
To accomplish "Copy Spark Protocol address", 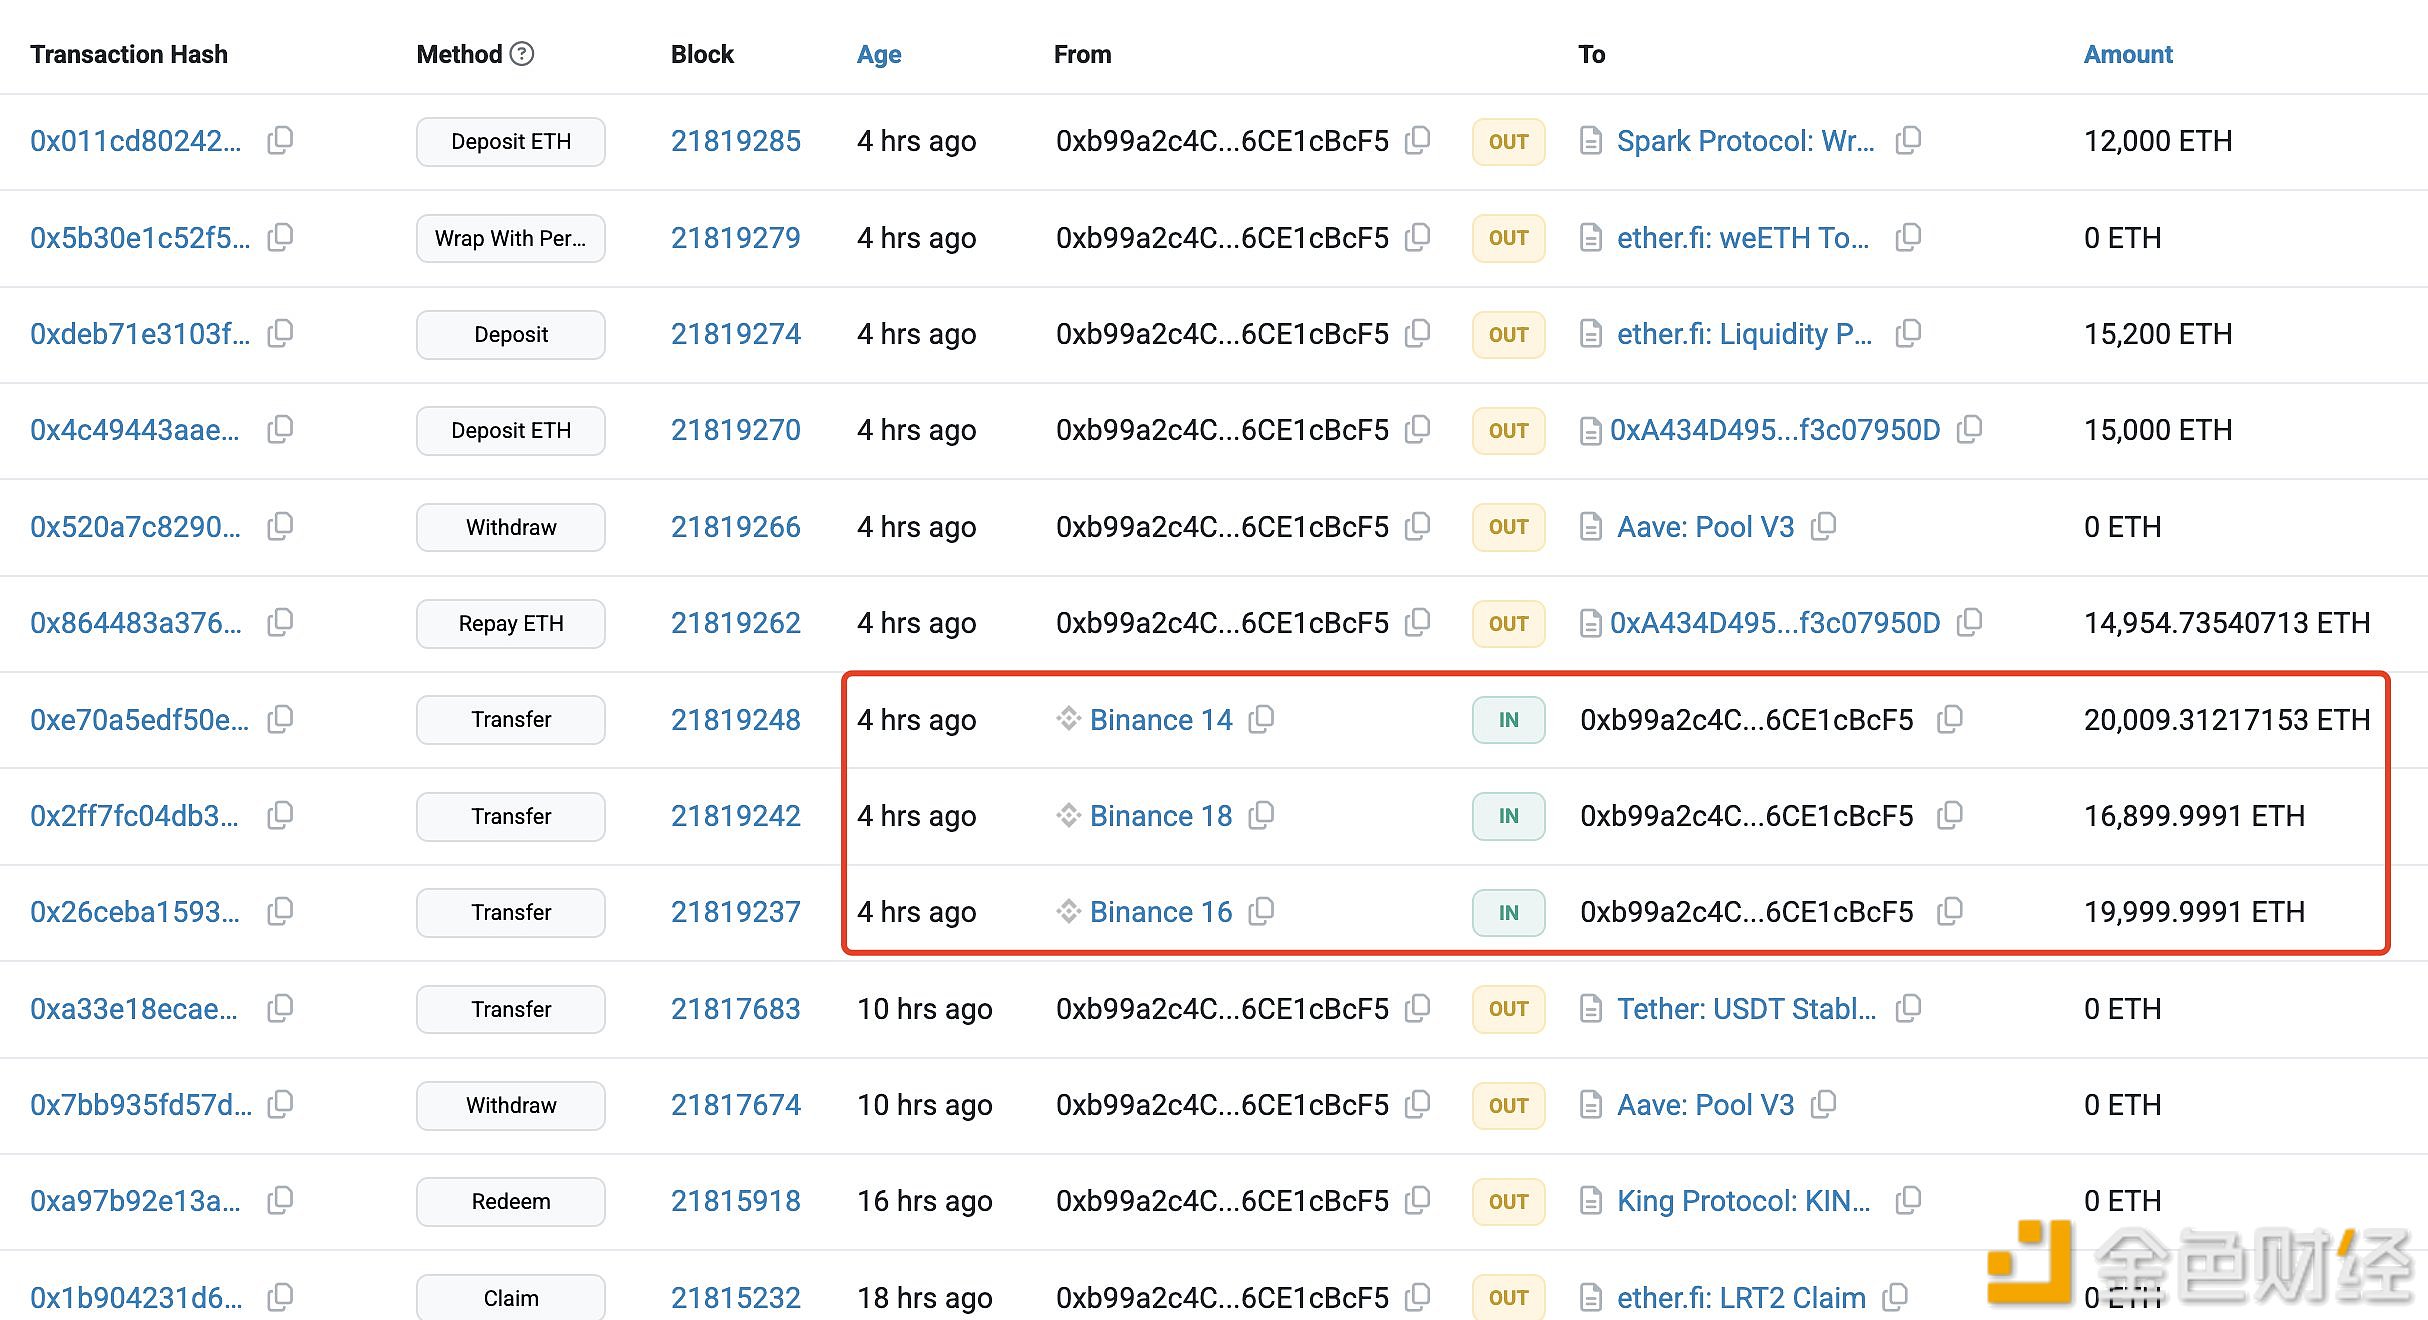I will pyautogui.click(x=1908, y=141).
